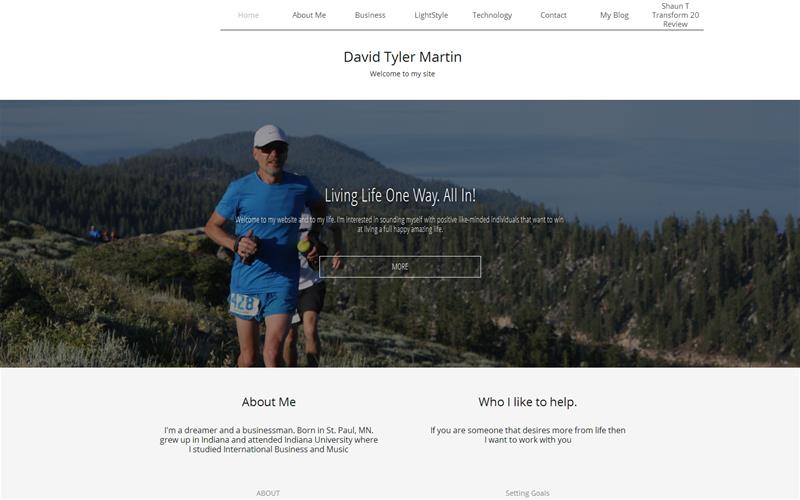Screen dimensions: 800x500
Task: Go to the About Me page
Action: [309, 15]
